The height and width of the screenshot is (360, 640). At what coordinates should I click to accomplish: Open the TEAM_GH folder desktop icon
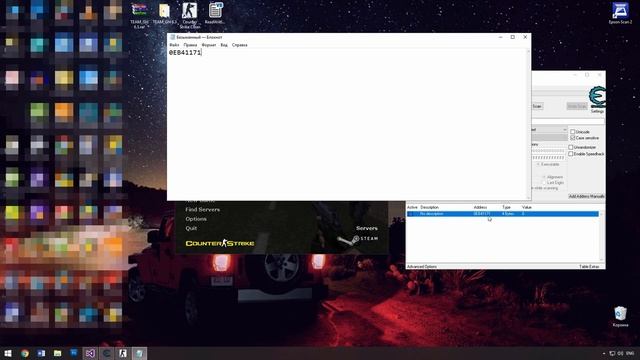pyautogui.click(x=164, y=14)
